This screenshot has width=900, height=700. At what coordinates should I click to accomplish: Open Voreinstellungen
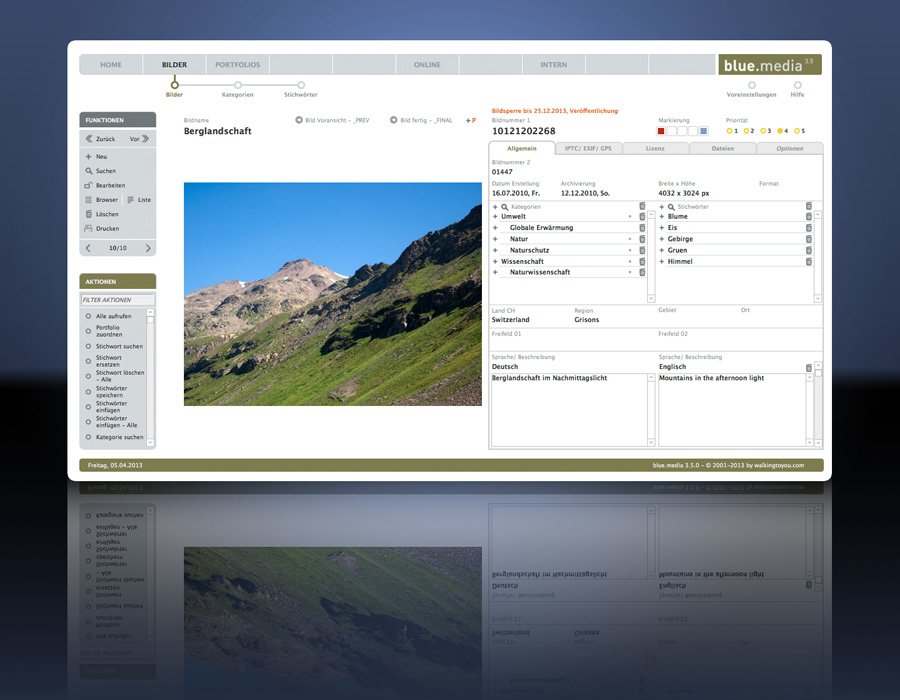(751, 90)
